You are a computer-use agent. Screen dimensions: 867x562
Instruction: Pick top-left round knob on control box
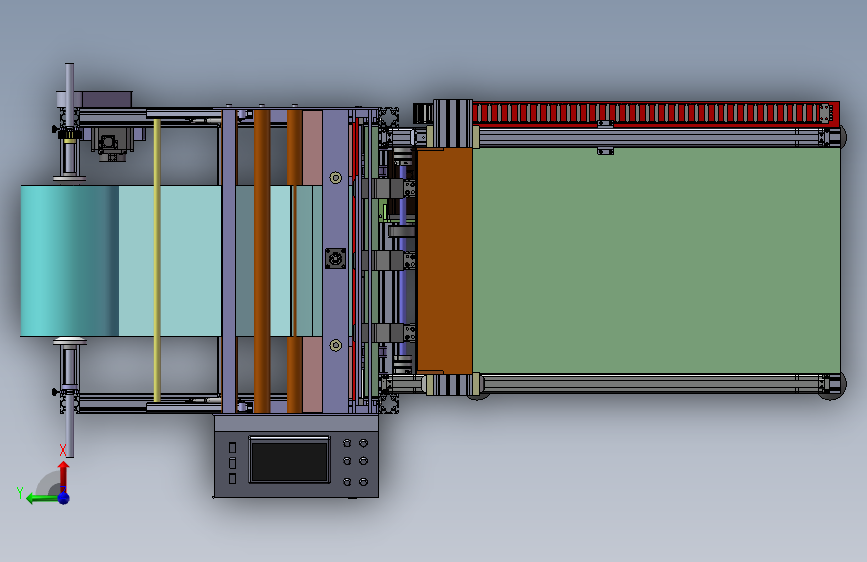point(347,443)
